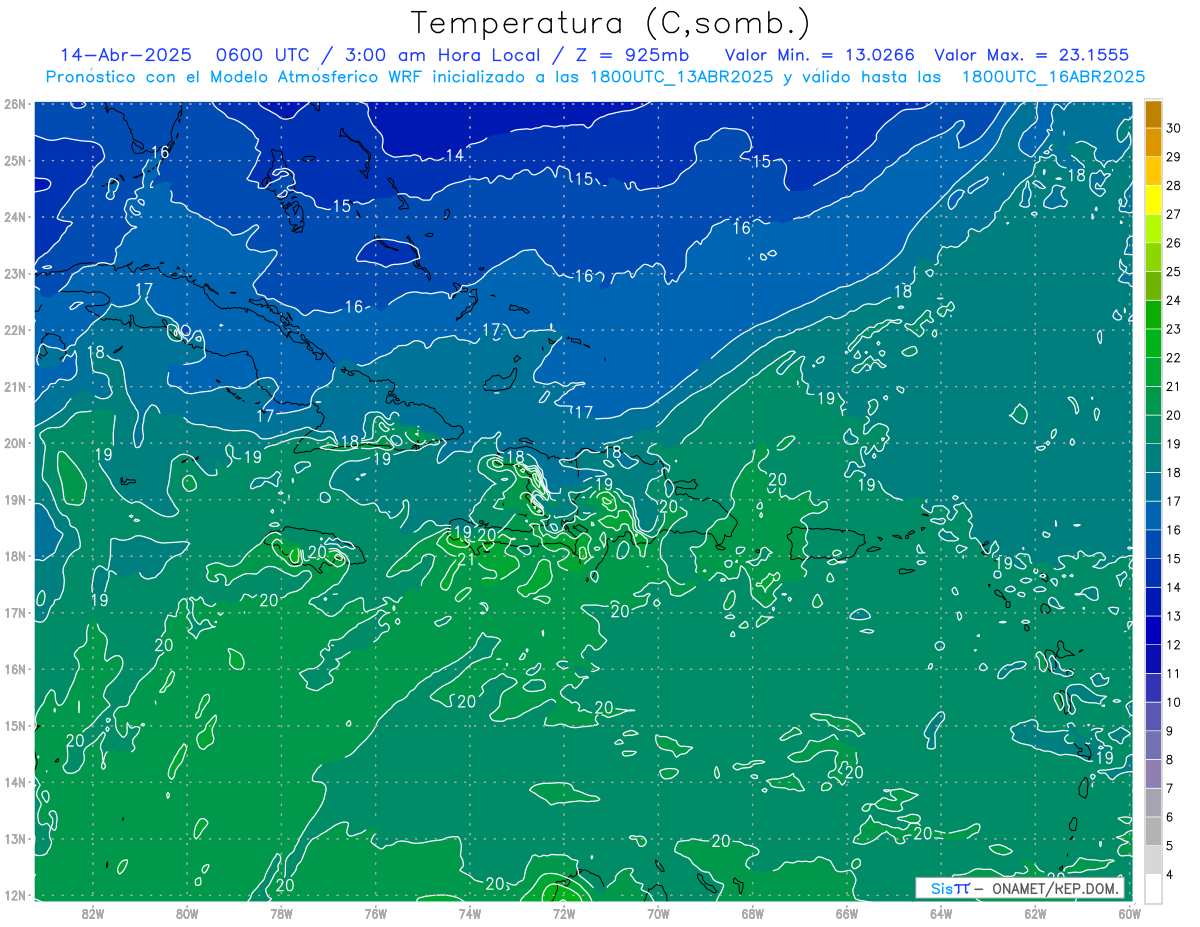The height and width of the screenshot is (927, 1200).
Task: Click the 66W longitude axis label
Action: click(x=847, y=913)
